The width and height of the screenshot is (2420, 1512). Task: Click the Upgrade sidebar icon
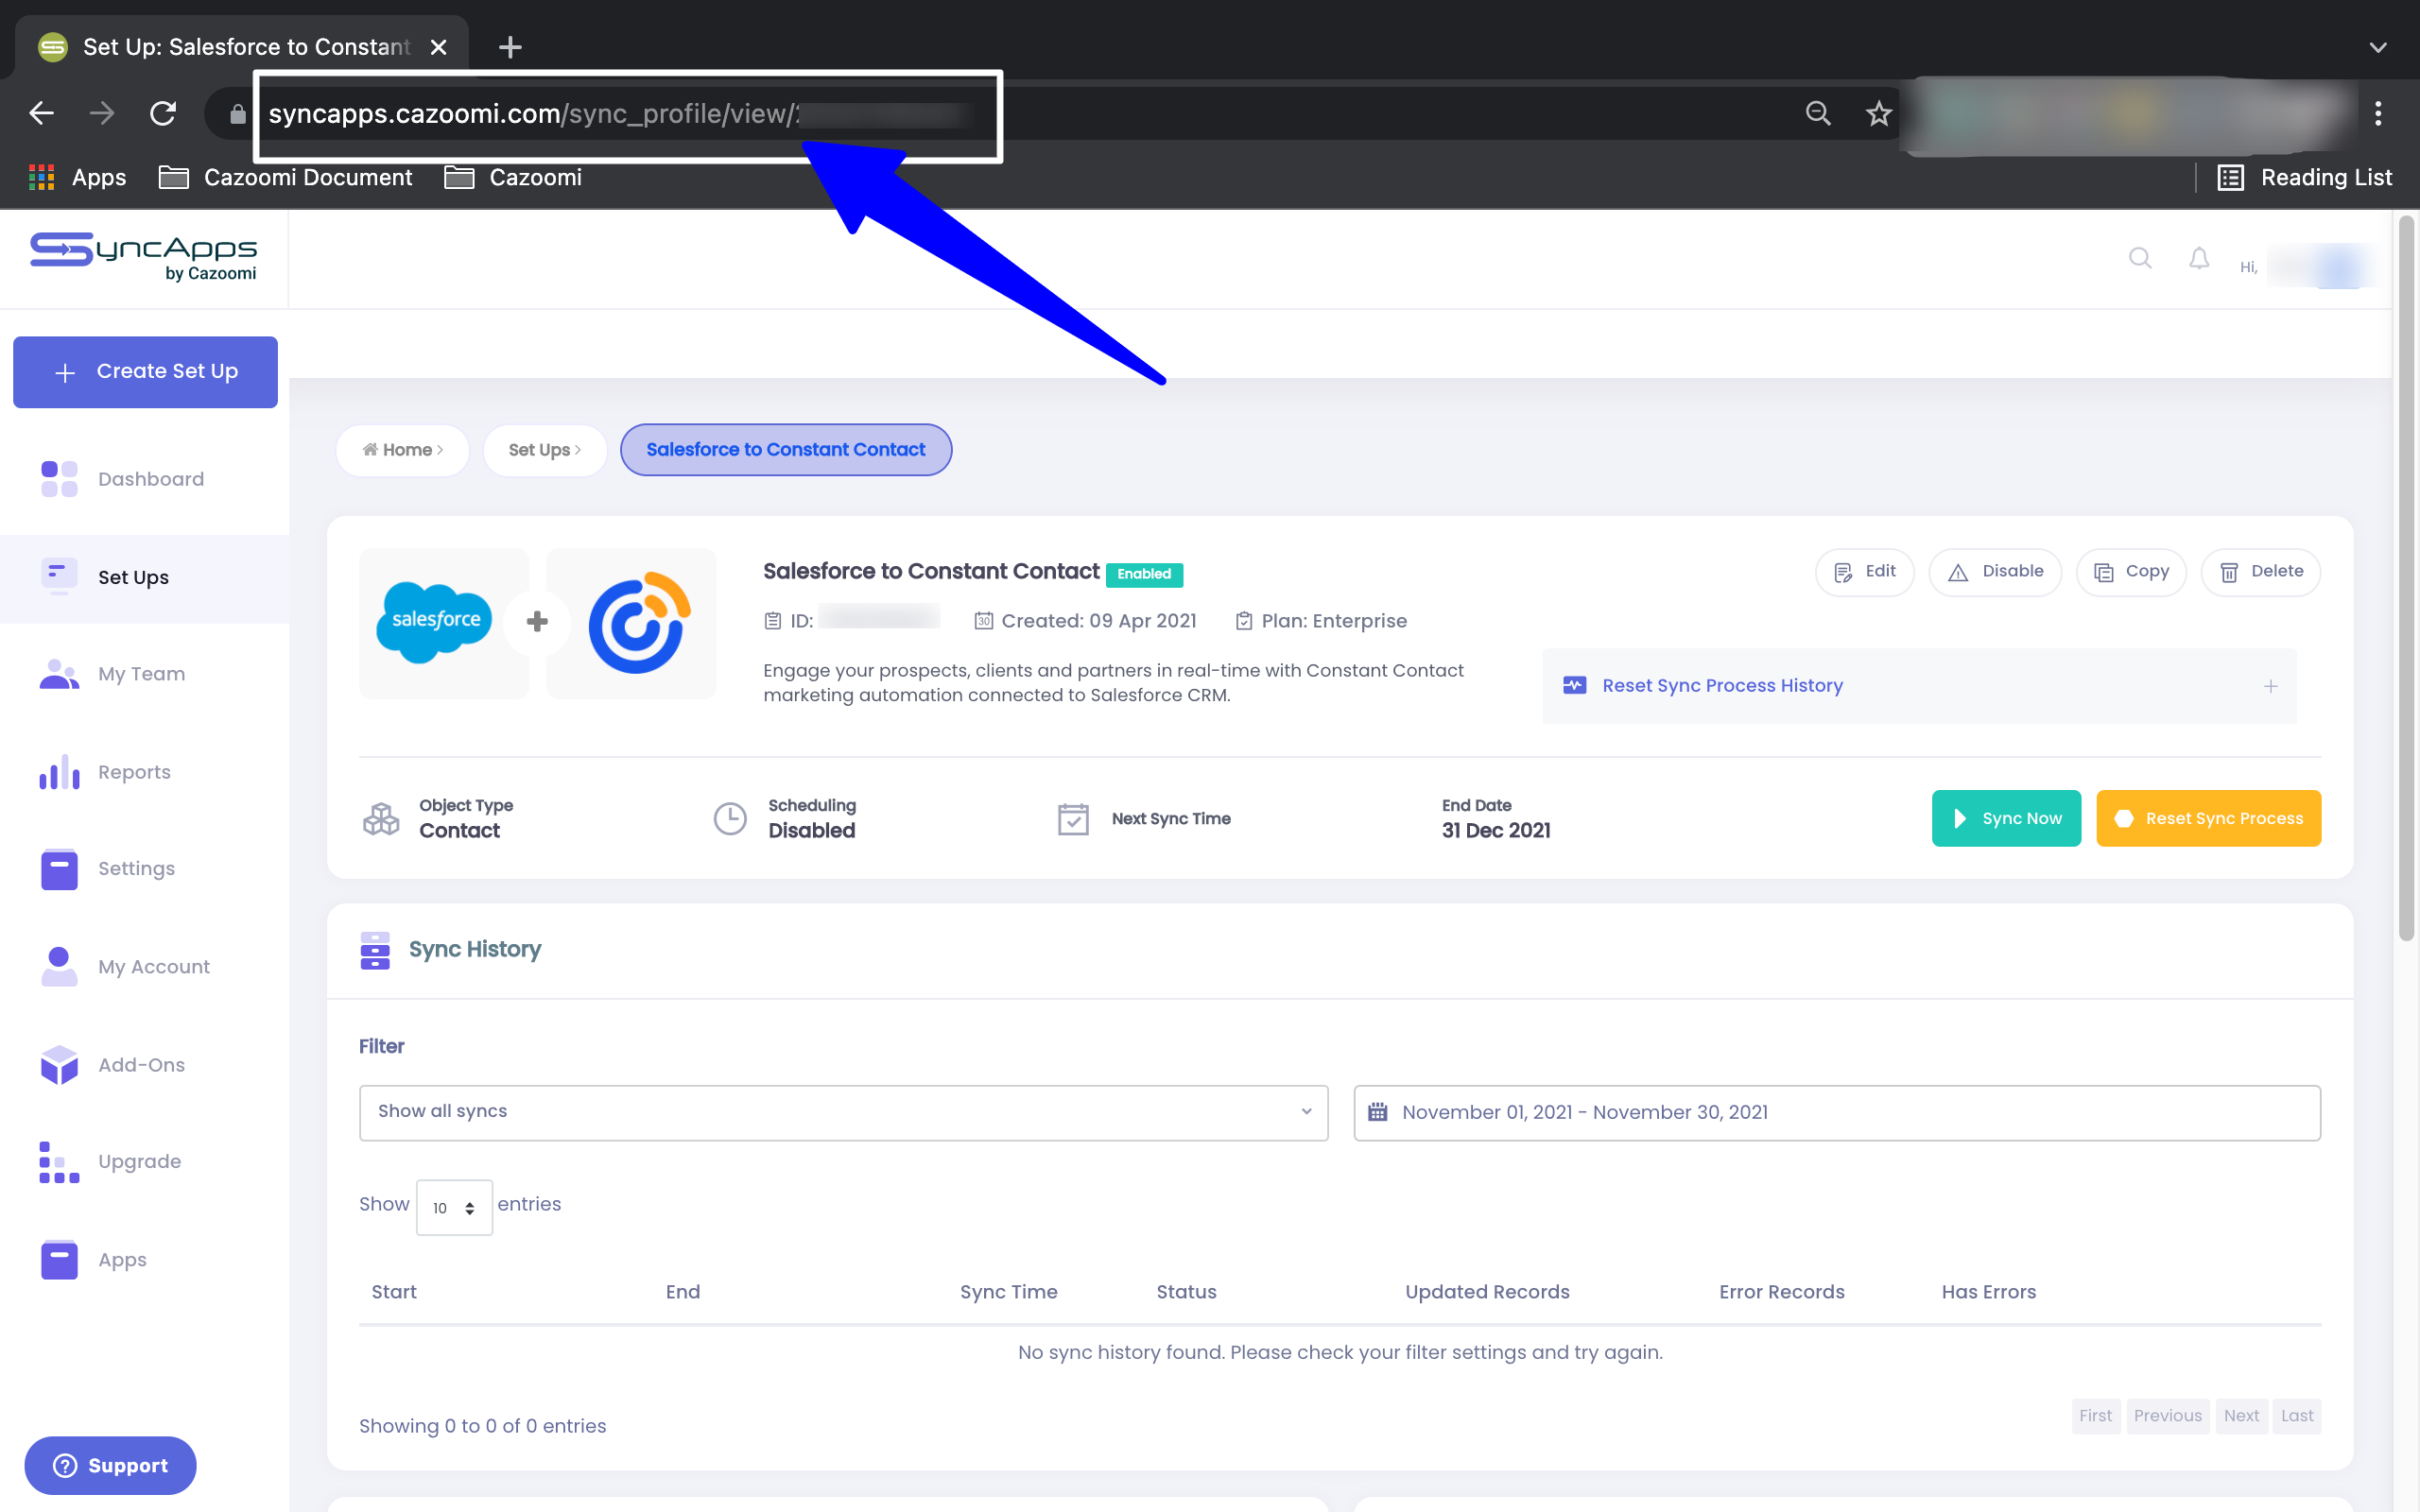(x=59, y=1162)
